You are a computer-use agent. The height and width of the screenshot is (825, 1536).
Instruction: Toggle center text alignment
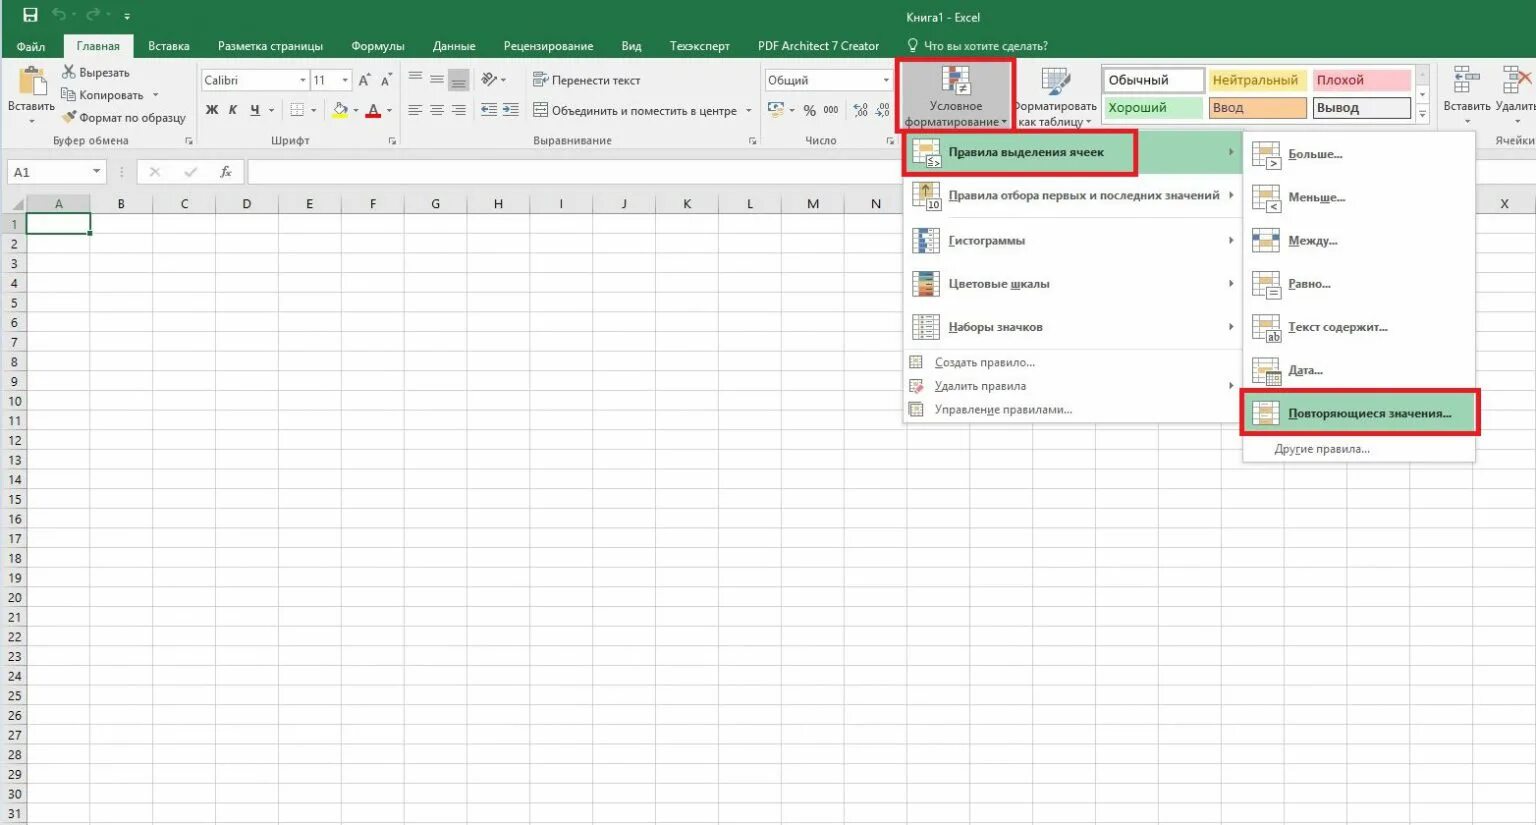[437, 110]
